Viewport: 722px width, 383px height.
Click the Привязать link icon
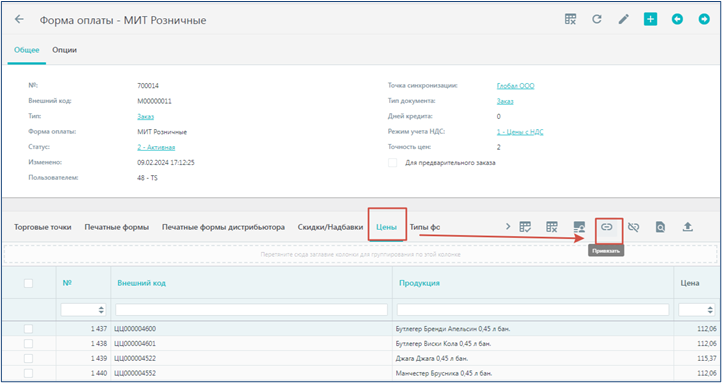(x=607, y=227)
